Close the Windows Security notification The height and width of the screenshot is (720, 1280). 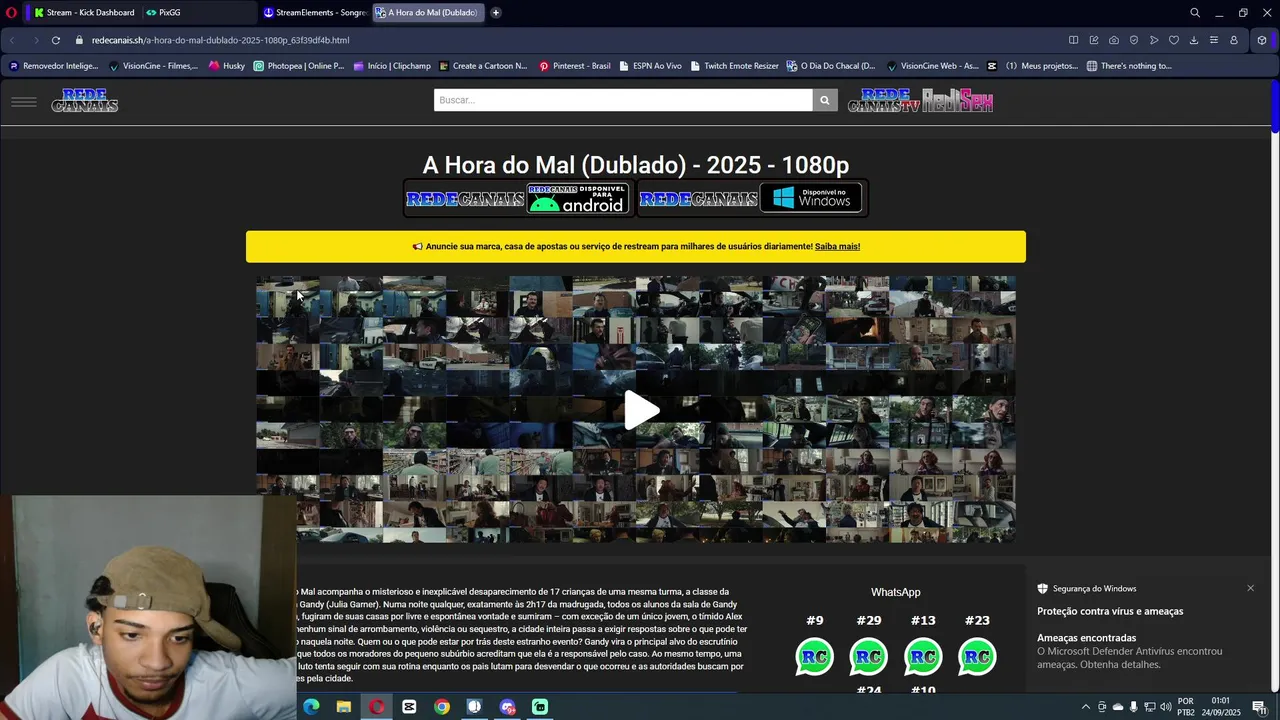click(1250, 588)
